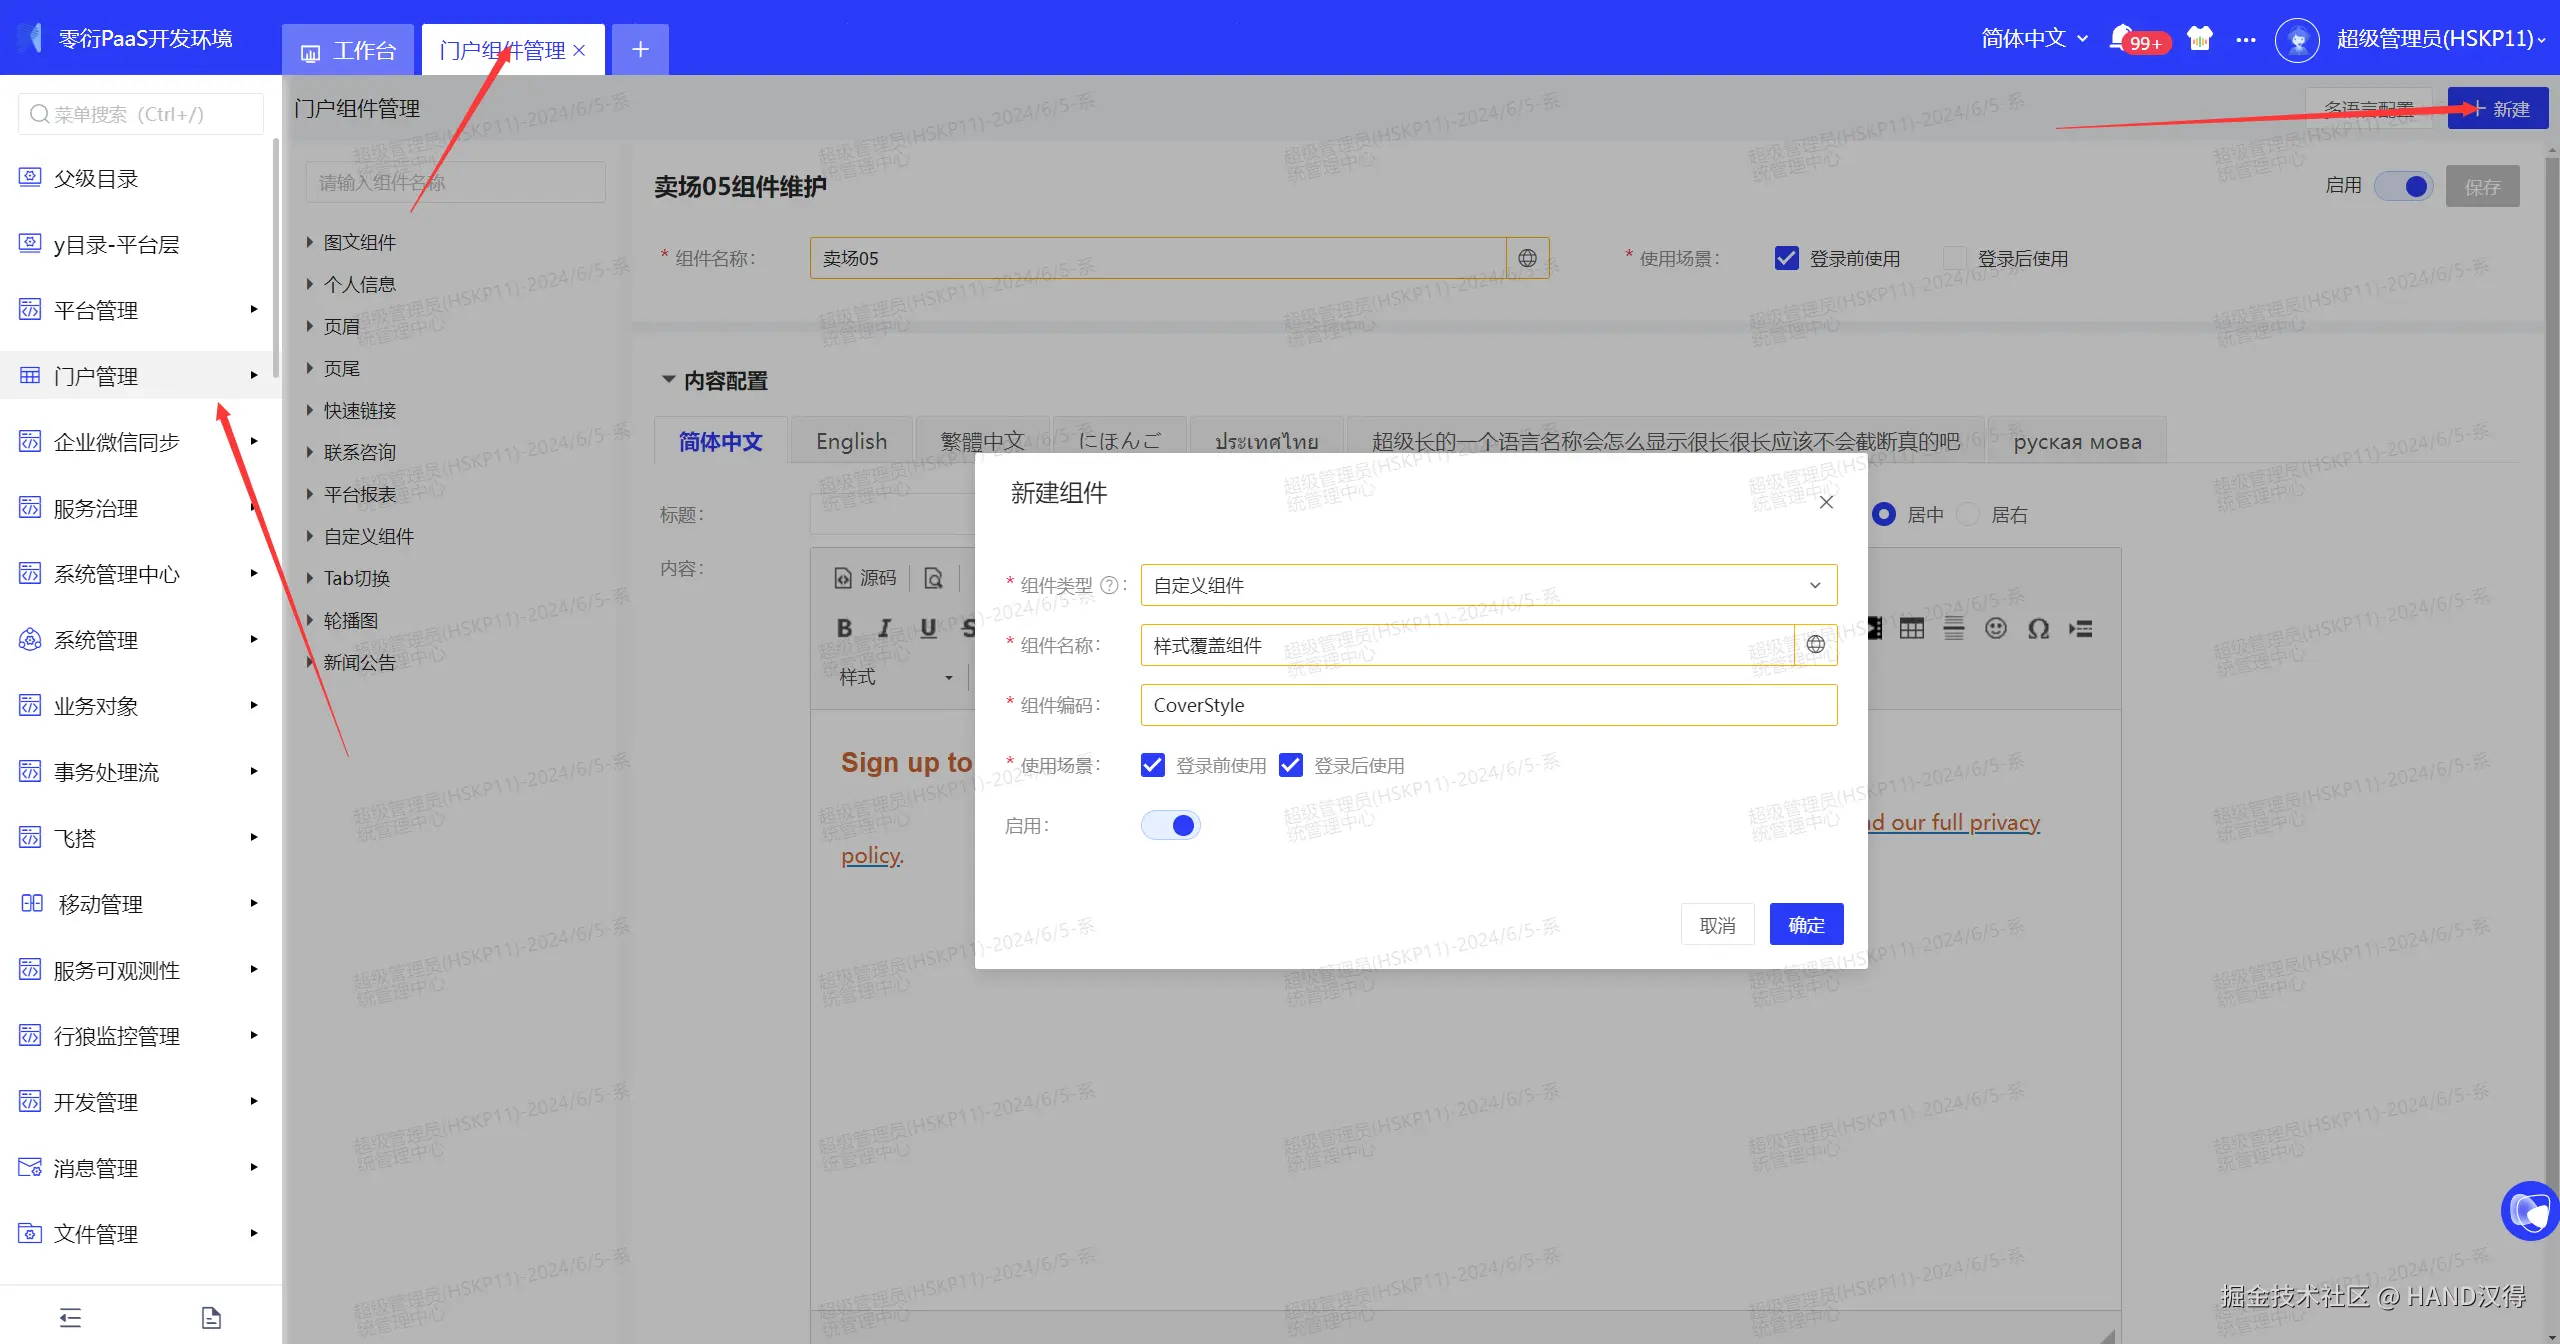Switch to the 工作台 tab
The width and height of the screenshot is (2560, 1344).
[348, 50]
